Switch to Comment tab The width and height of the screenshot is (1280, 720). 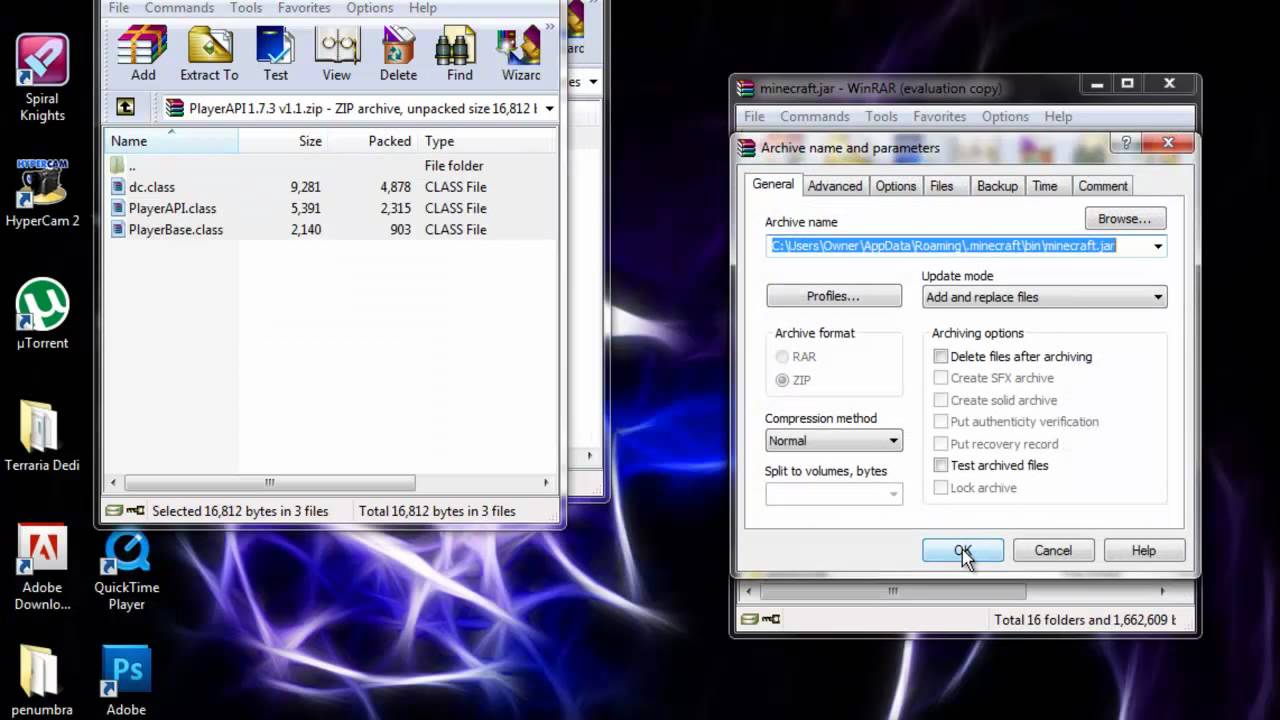1102,186
